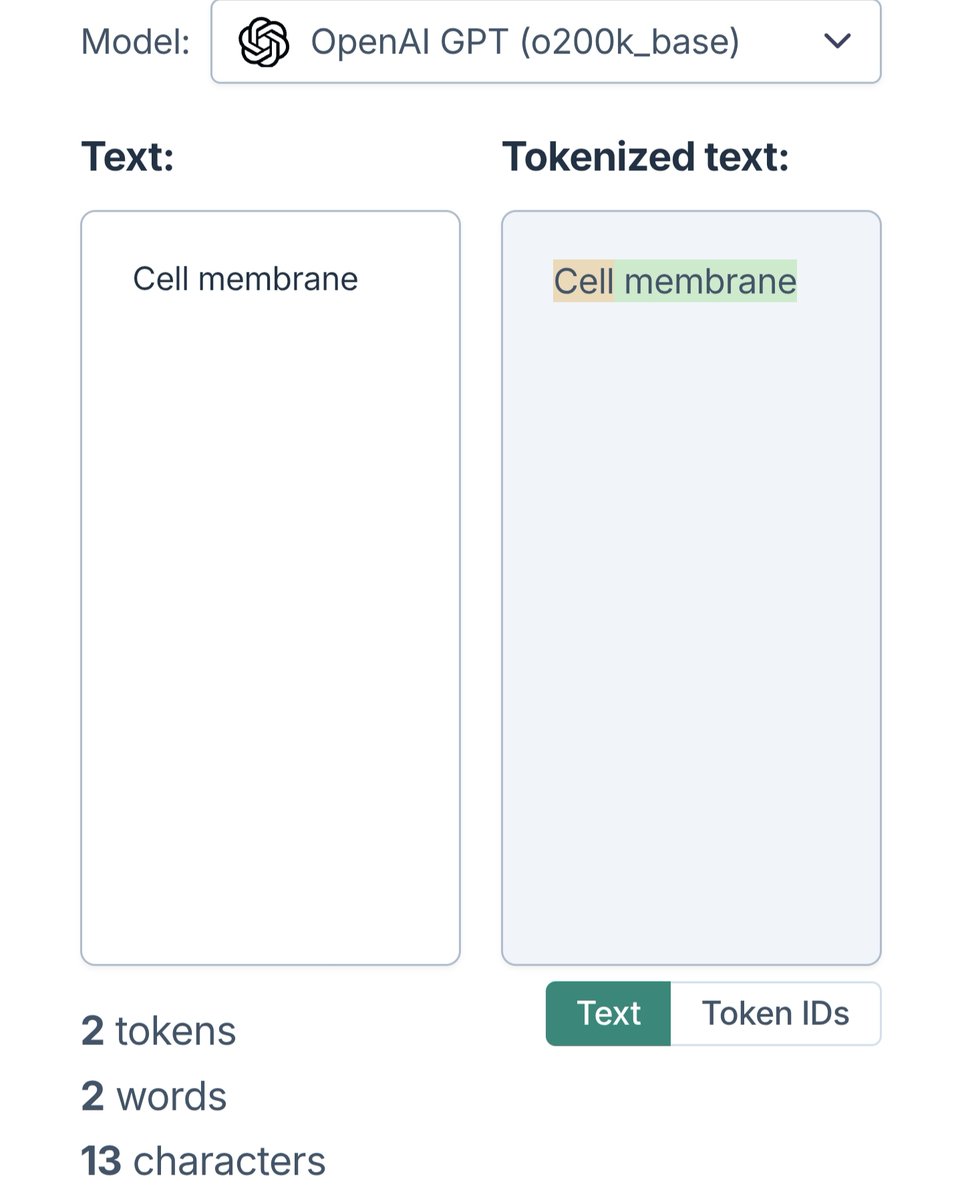Switch to the Token IDs view

(775, 1014)
